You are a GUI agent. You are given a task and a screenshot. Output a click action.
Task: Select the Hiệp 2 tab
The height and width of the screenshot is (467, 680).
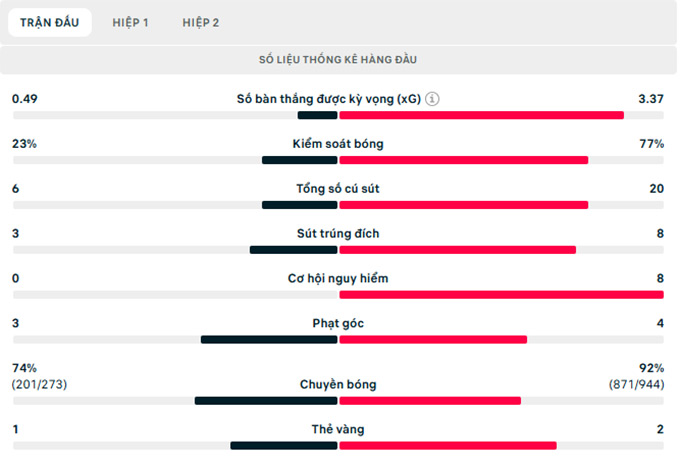coord(201,22)
